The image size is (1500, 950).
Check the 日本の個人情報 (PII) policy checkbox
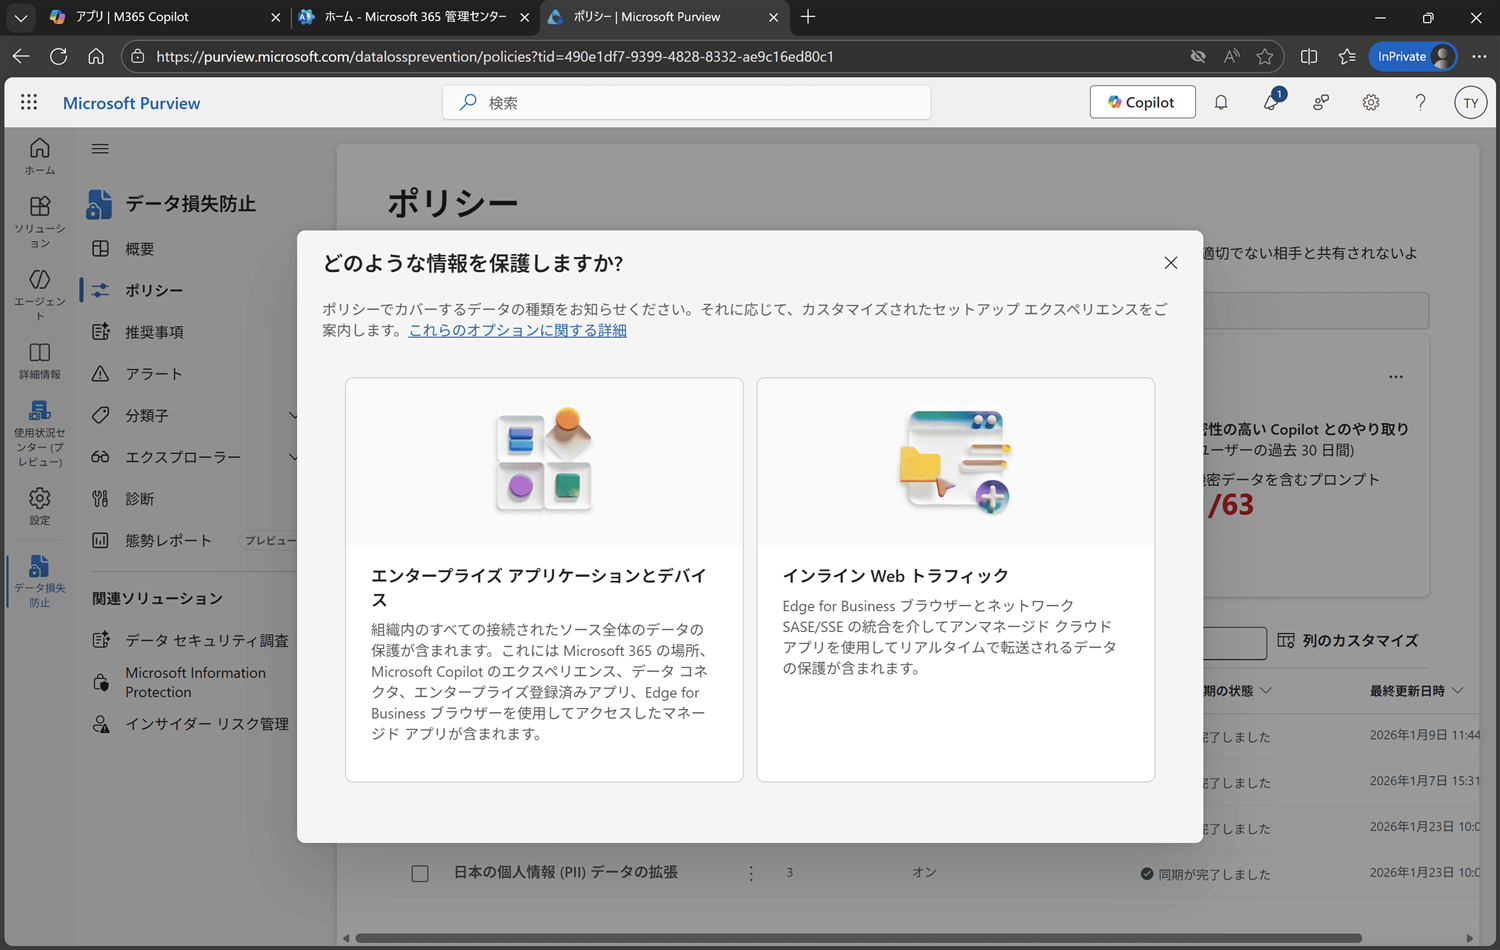click(x=420, y=873)
